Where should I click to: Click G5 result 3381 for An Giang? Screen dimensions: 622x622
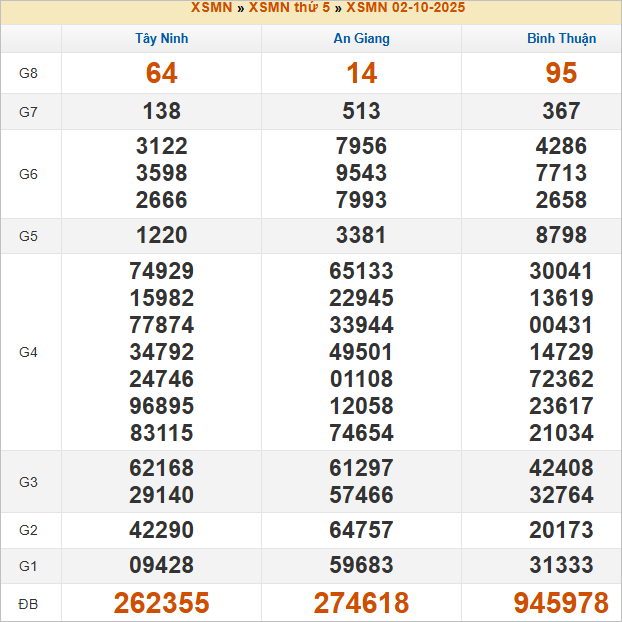pyautogui.click(x=361, y=236)
